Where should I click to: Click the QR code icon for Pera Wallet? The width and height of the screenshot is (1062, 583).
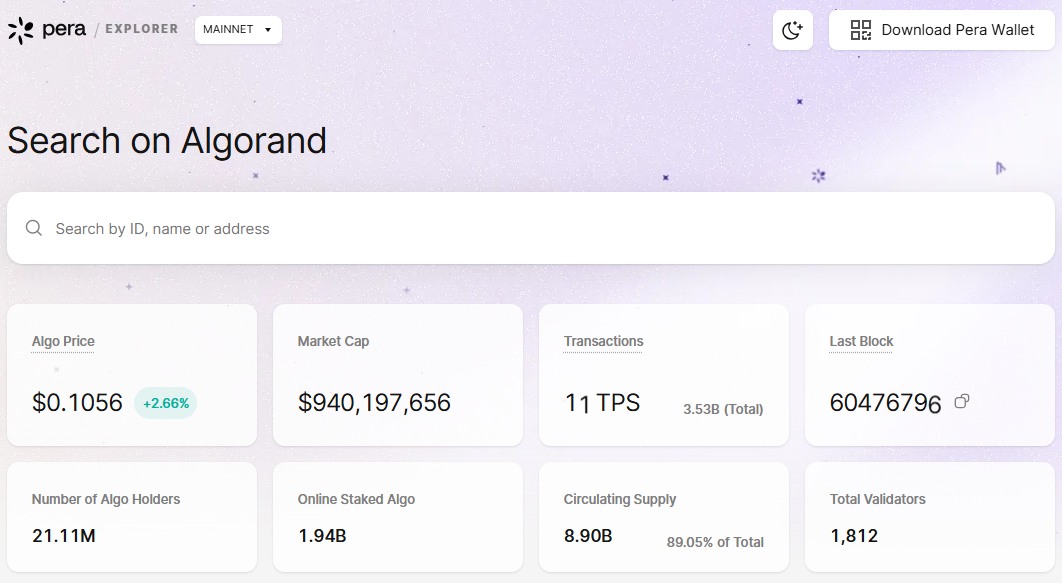coord(860,30)
